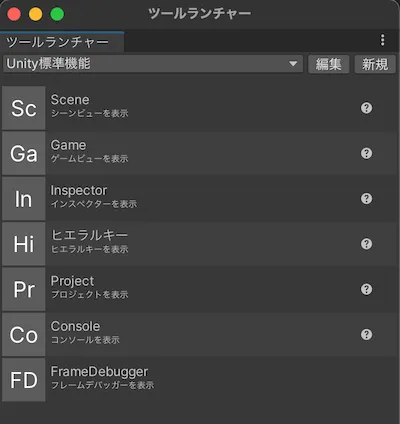Show help for the Inspector entry
This screenshot has width=400, height=424.
tap(366, 199)
